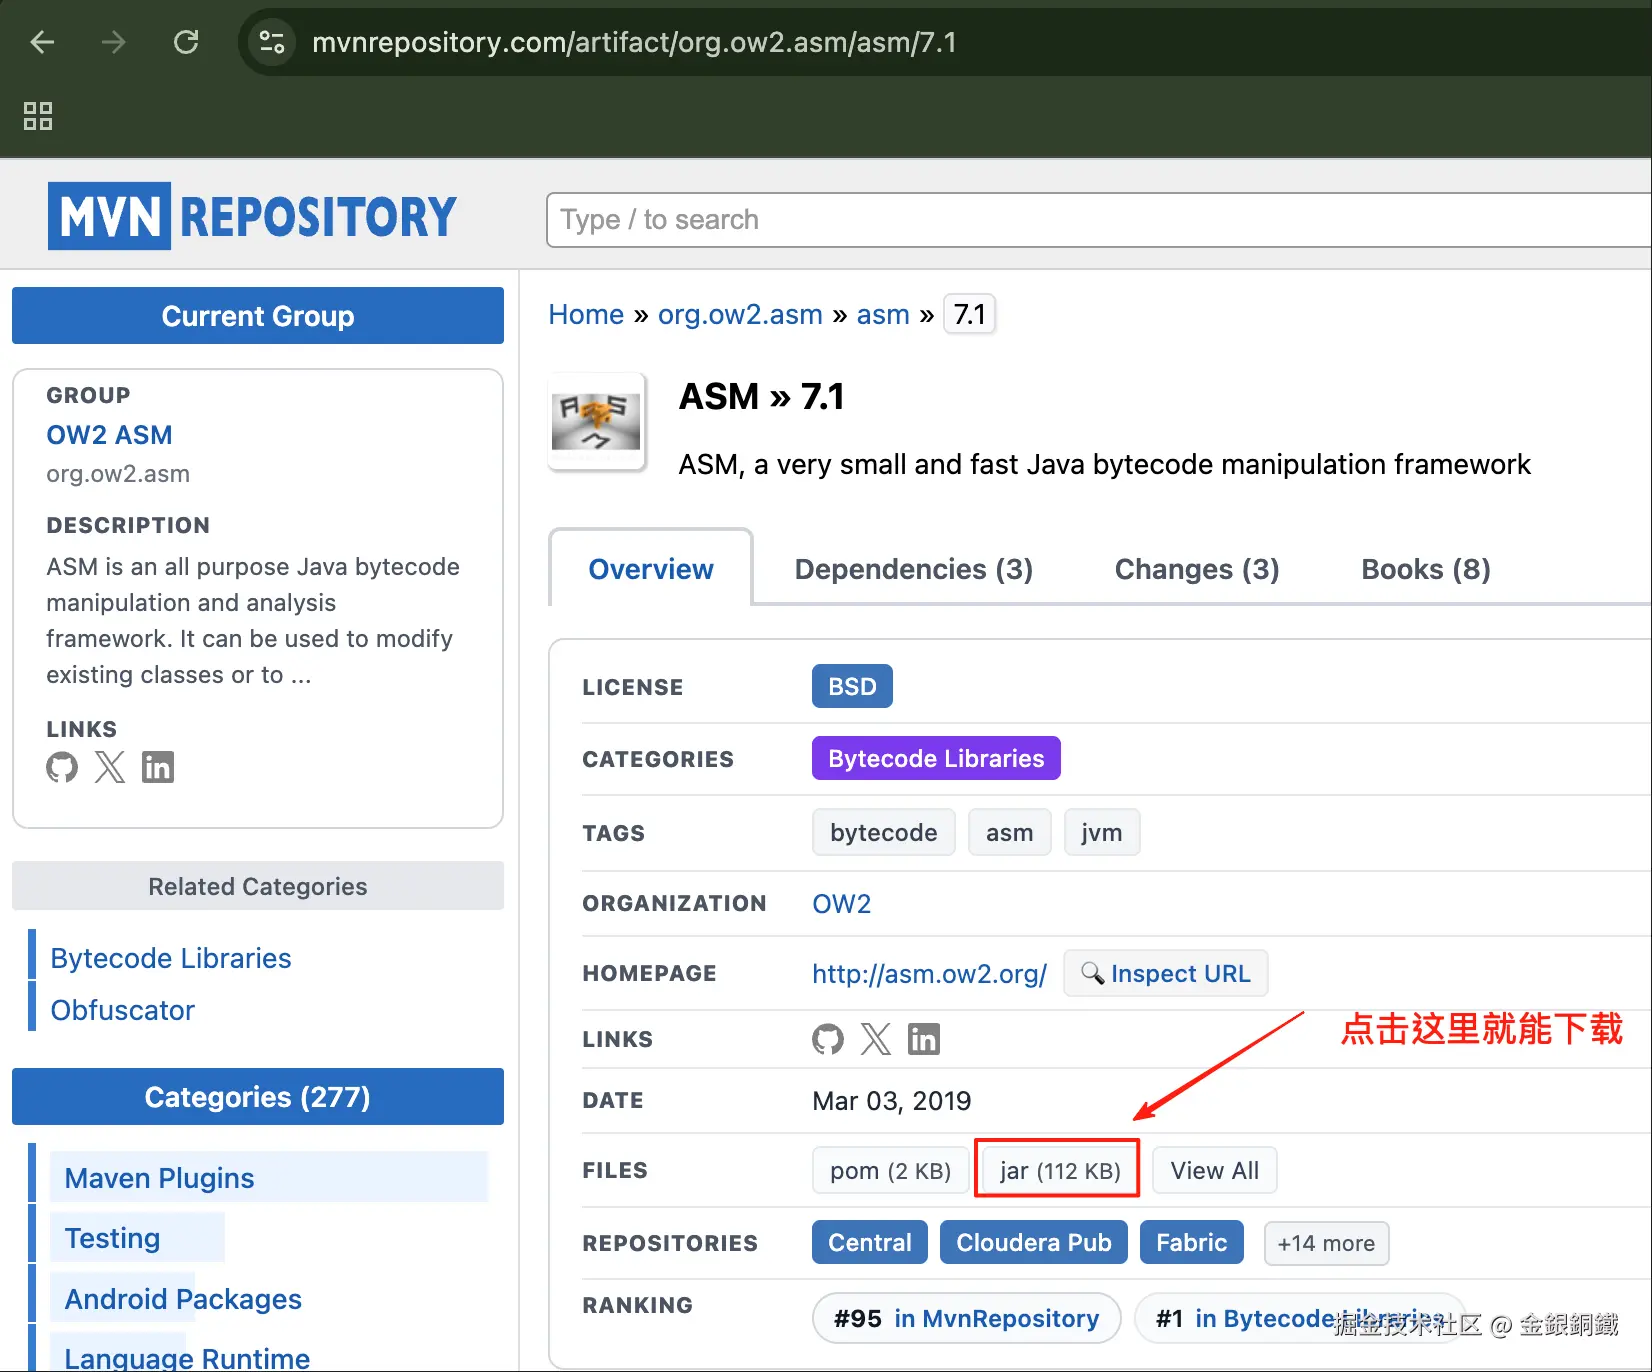Select the Books (8) tab
The width and height of the screenshot is (1652, 1372).
[x=1425, y=569]
